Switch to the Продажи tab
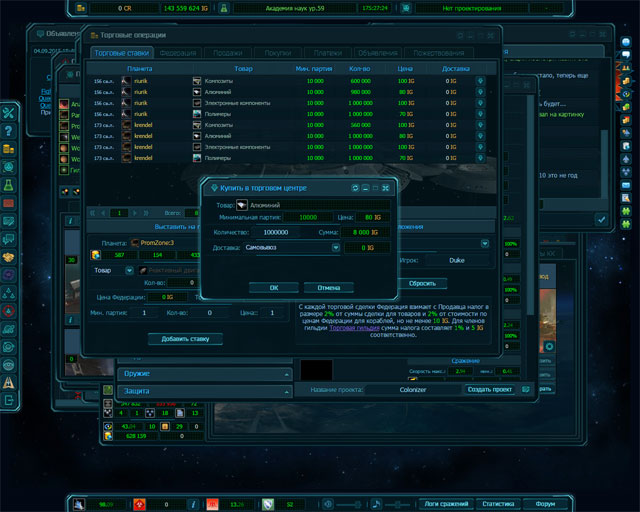The width and height of the screenshot is (640, 512). tap(228, 53)
